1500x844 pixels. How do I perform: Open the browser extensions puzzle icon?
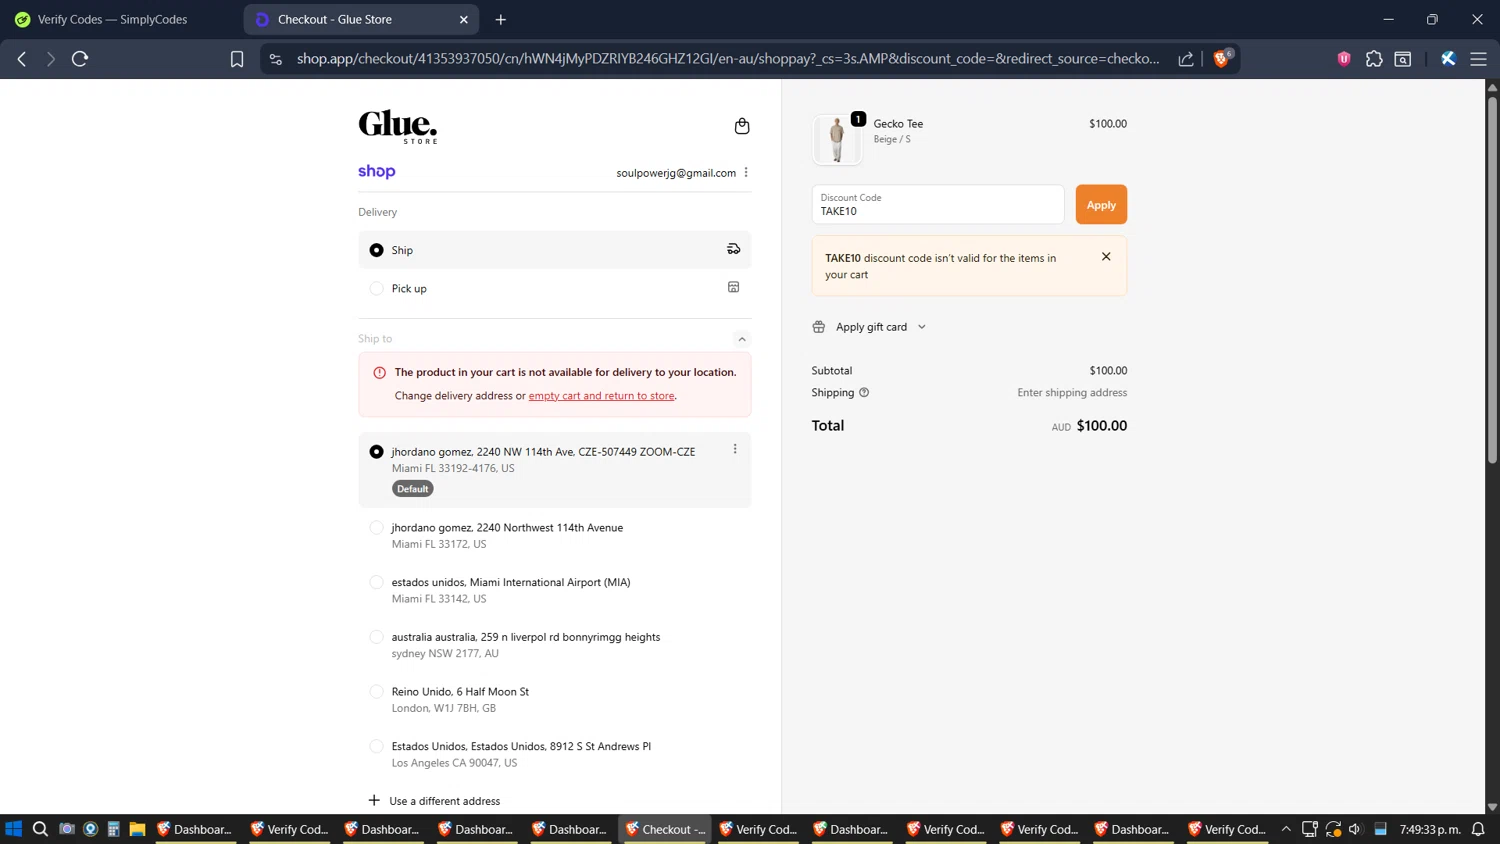tap(1374, 59)
